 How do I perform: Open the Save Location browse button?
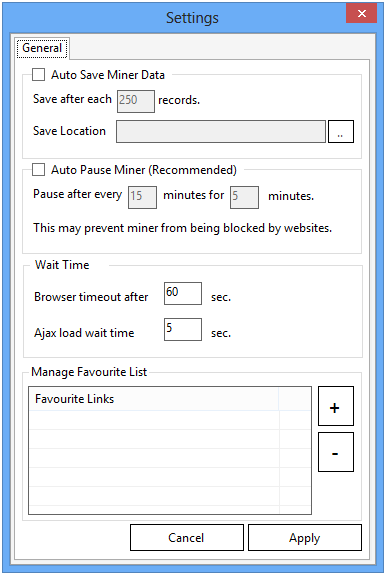tap(341, 131)
